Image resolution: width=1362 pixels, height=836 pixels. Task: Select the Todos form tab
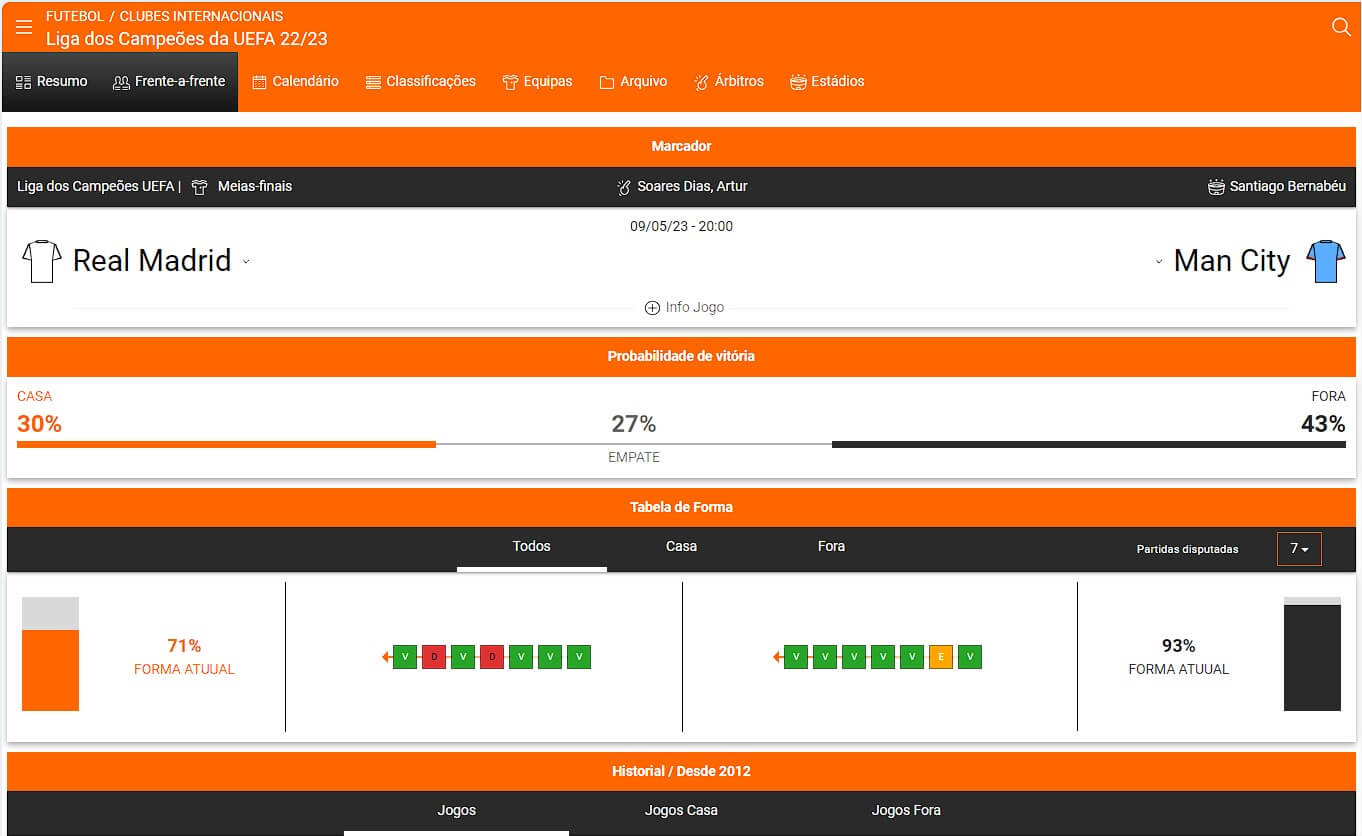532,547
